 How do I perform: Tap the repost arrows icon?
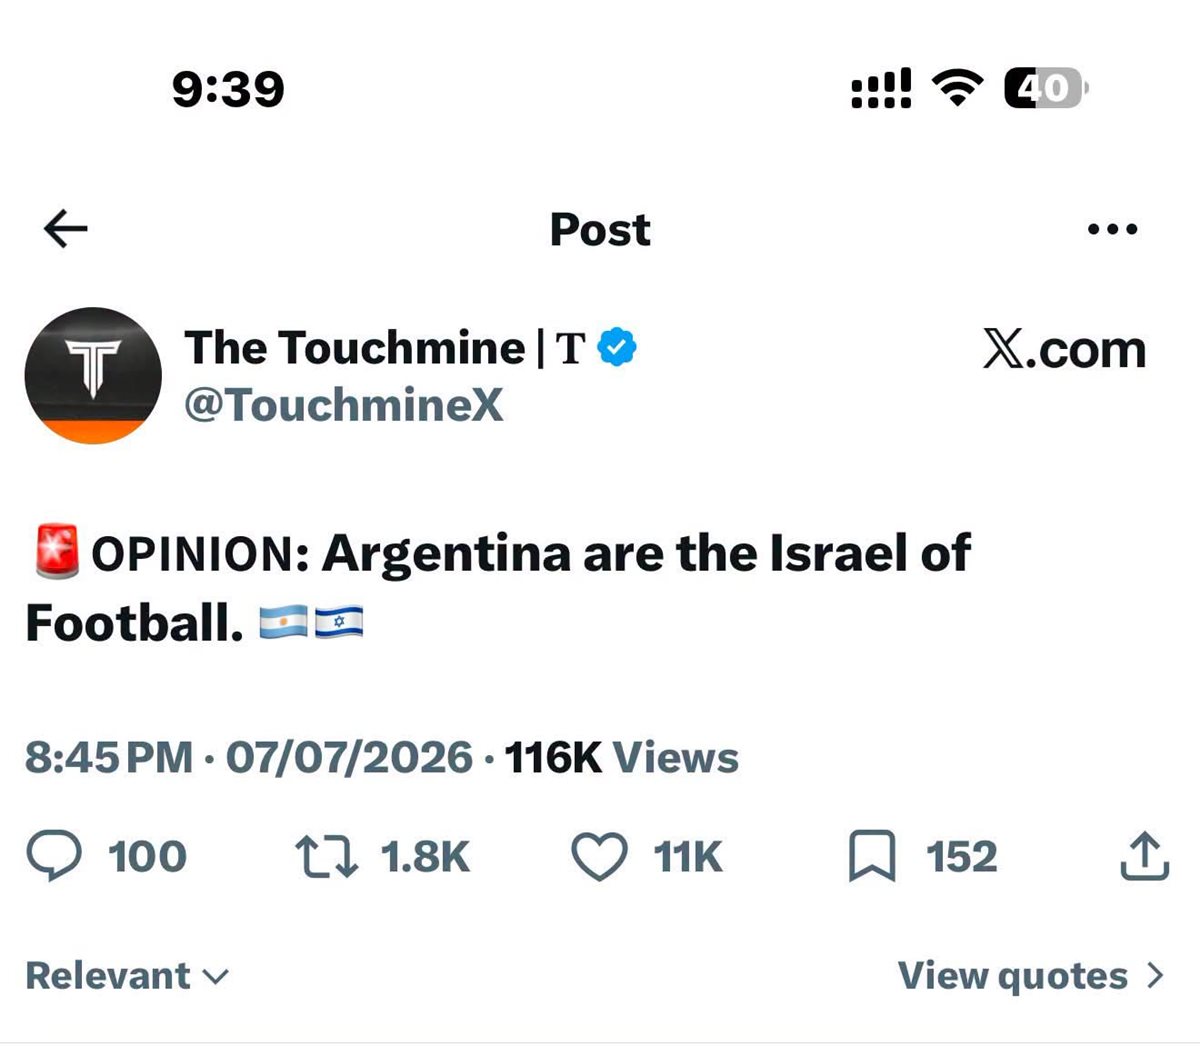(x=326, y=857)
